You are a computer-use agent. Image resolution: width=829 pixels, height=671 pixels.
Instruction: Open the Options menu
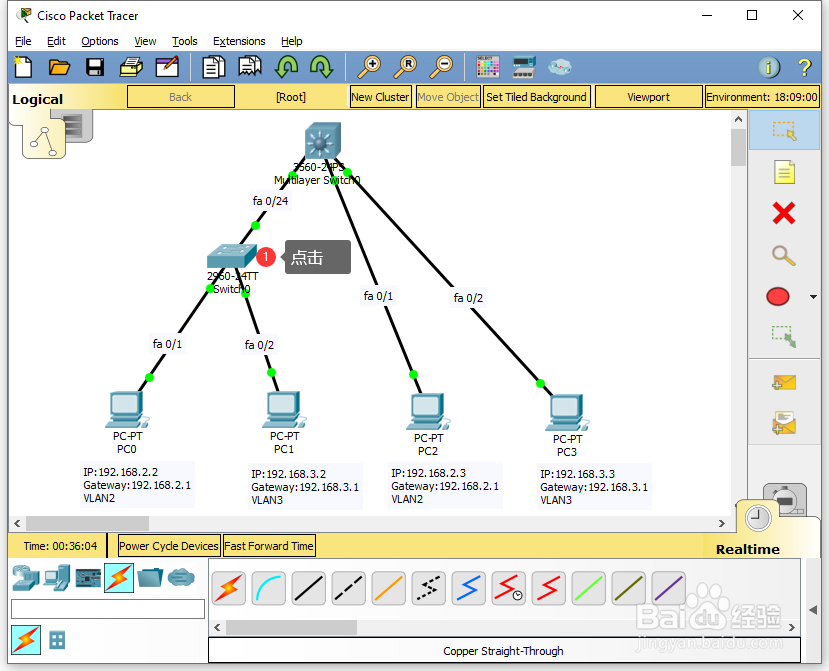click(x=100, y=41)
